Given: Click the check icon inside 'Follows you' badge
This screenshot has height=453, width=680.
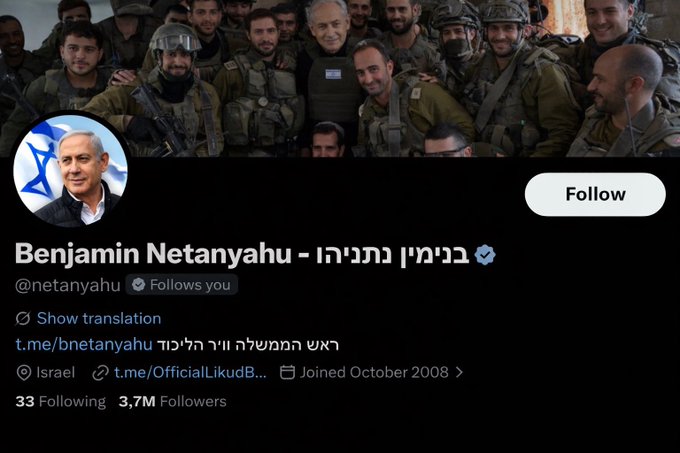Looking at the screenshot, I should (x=138, y=285).
